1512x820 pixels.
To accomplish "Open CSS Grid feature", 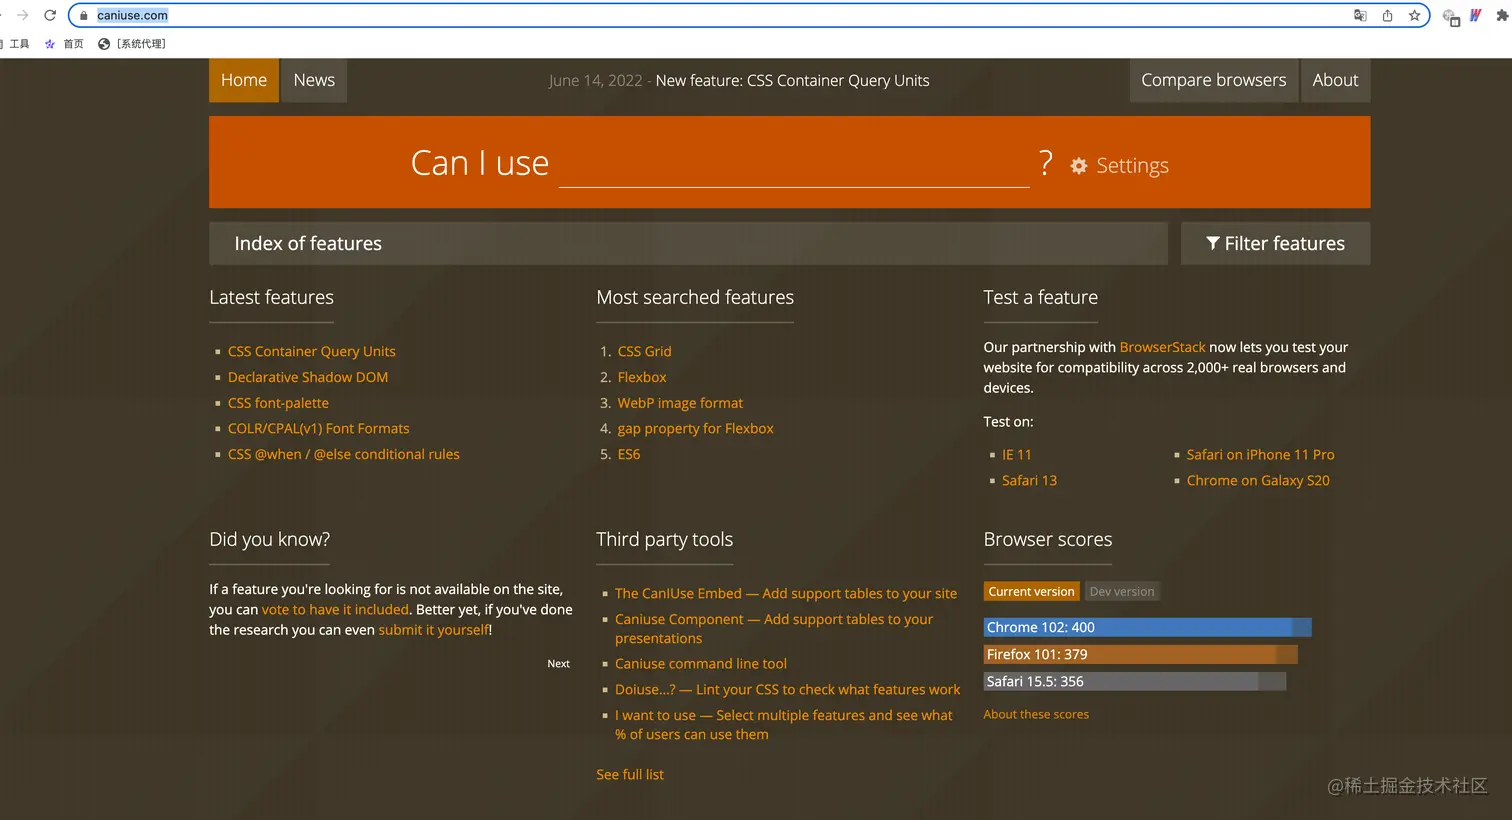I will click(x=645, y=351).
